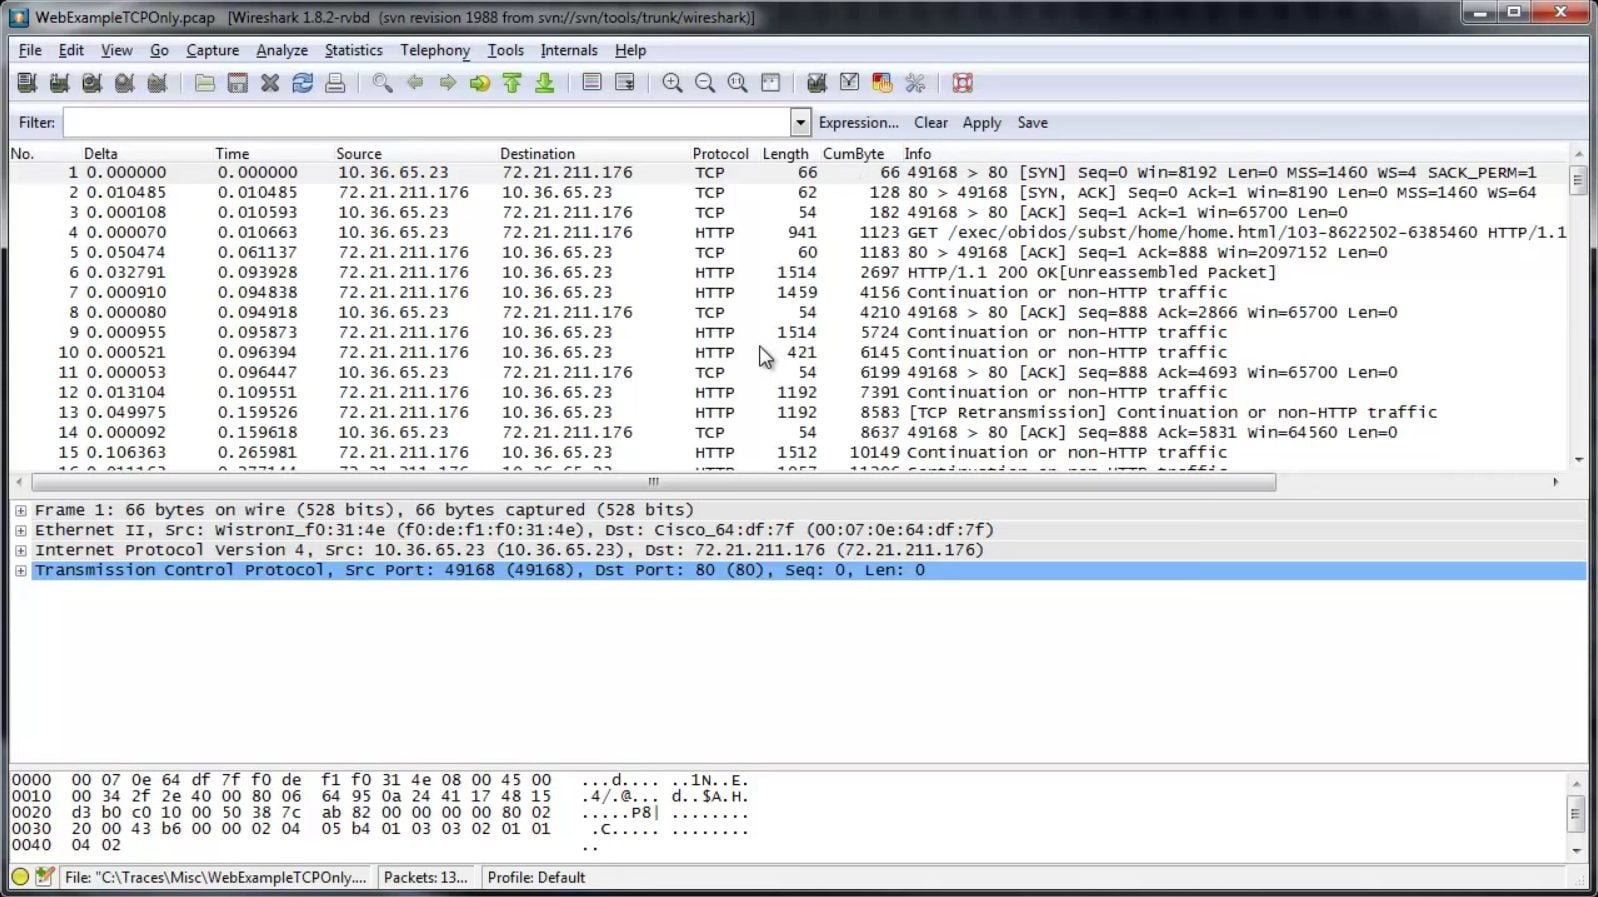Expand the Frame 1 tree node
This screenshot has width=1598, height=897.
(x=20, y=510)
